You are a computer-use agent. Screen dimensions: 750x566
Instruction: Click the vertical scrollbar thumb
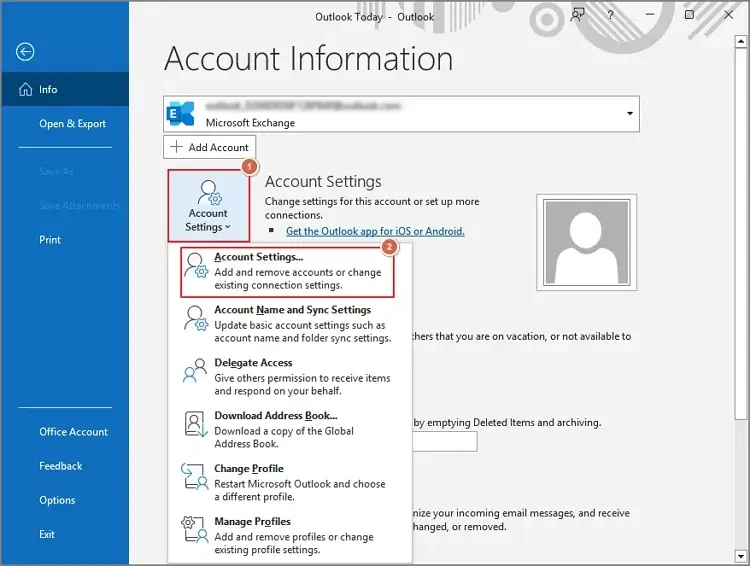tap(740, 234)
